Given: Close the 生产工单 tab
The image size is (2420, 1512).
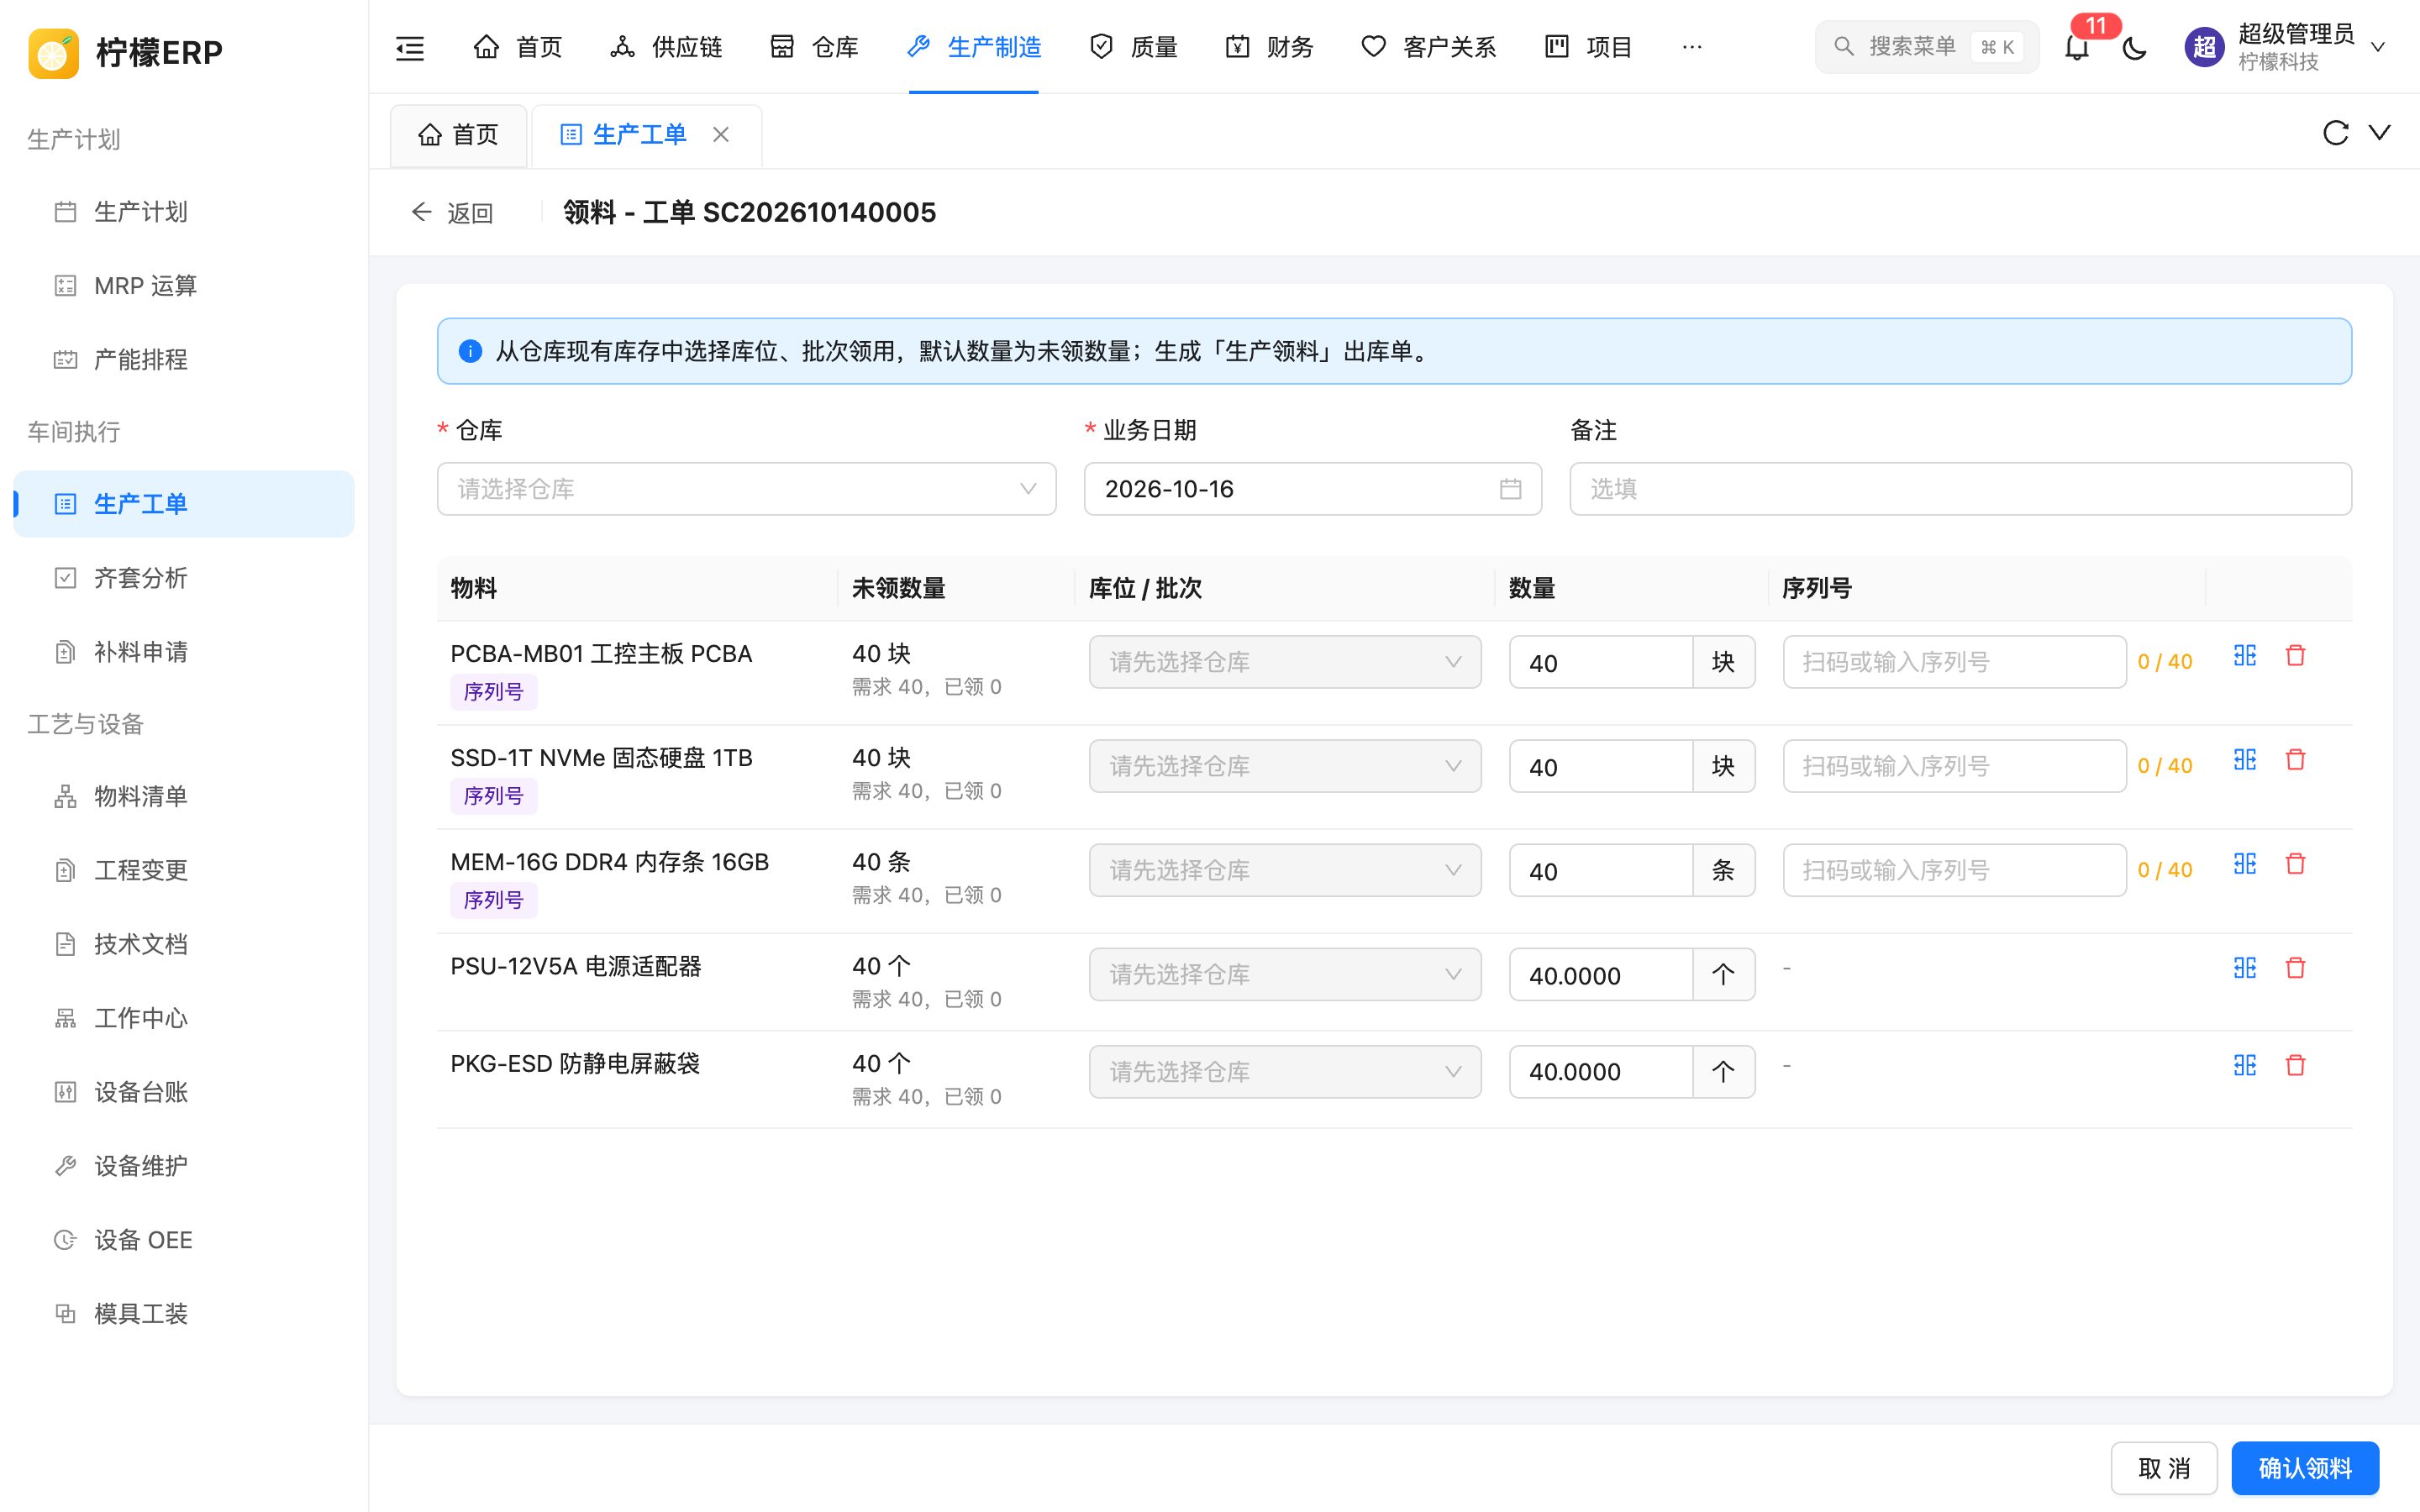Looking at the screenshot, I should pyautogui.click(x=721, y=134).
